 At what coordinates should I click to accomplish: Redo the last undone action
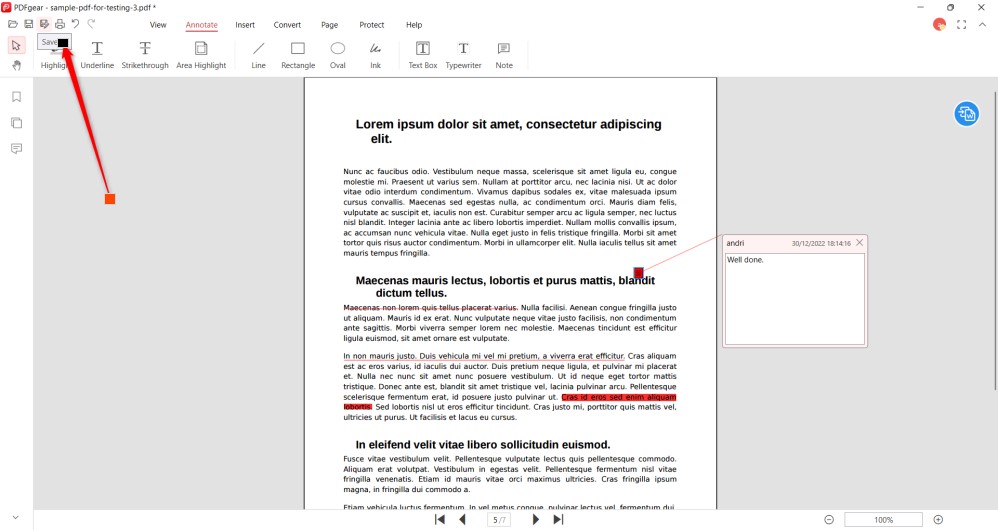click(x=91, y=24)
